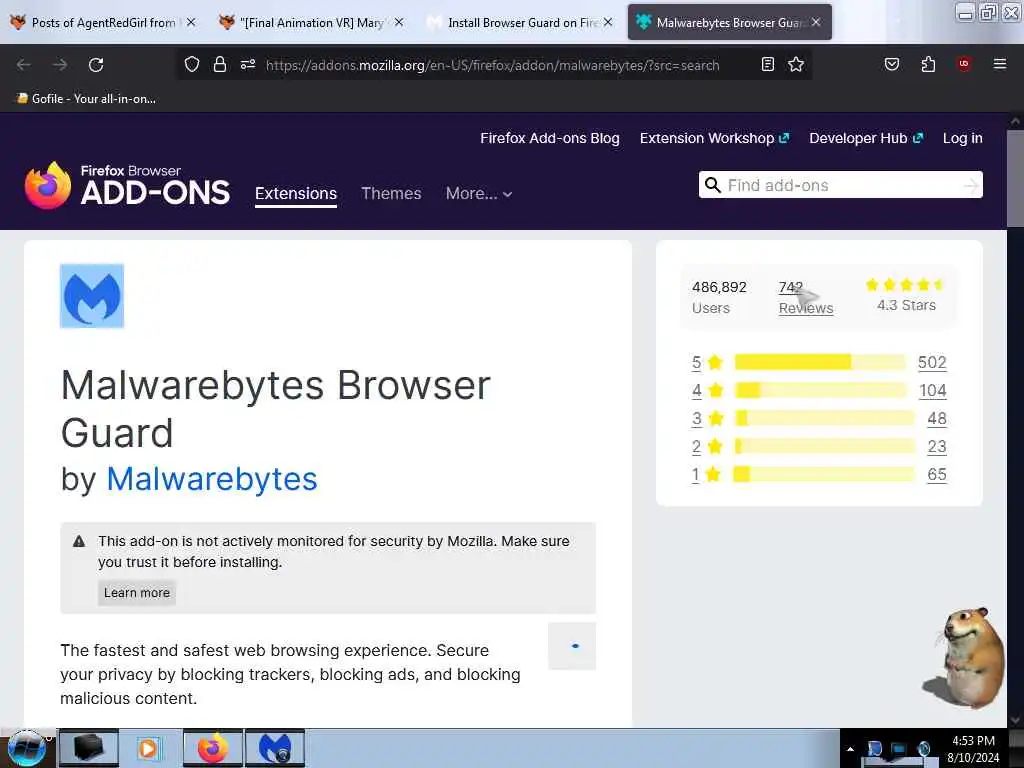Select the Themes navigation item
Viewport: 1024px width, 768px height.
391,193
